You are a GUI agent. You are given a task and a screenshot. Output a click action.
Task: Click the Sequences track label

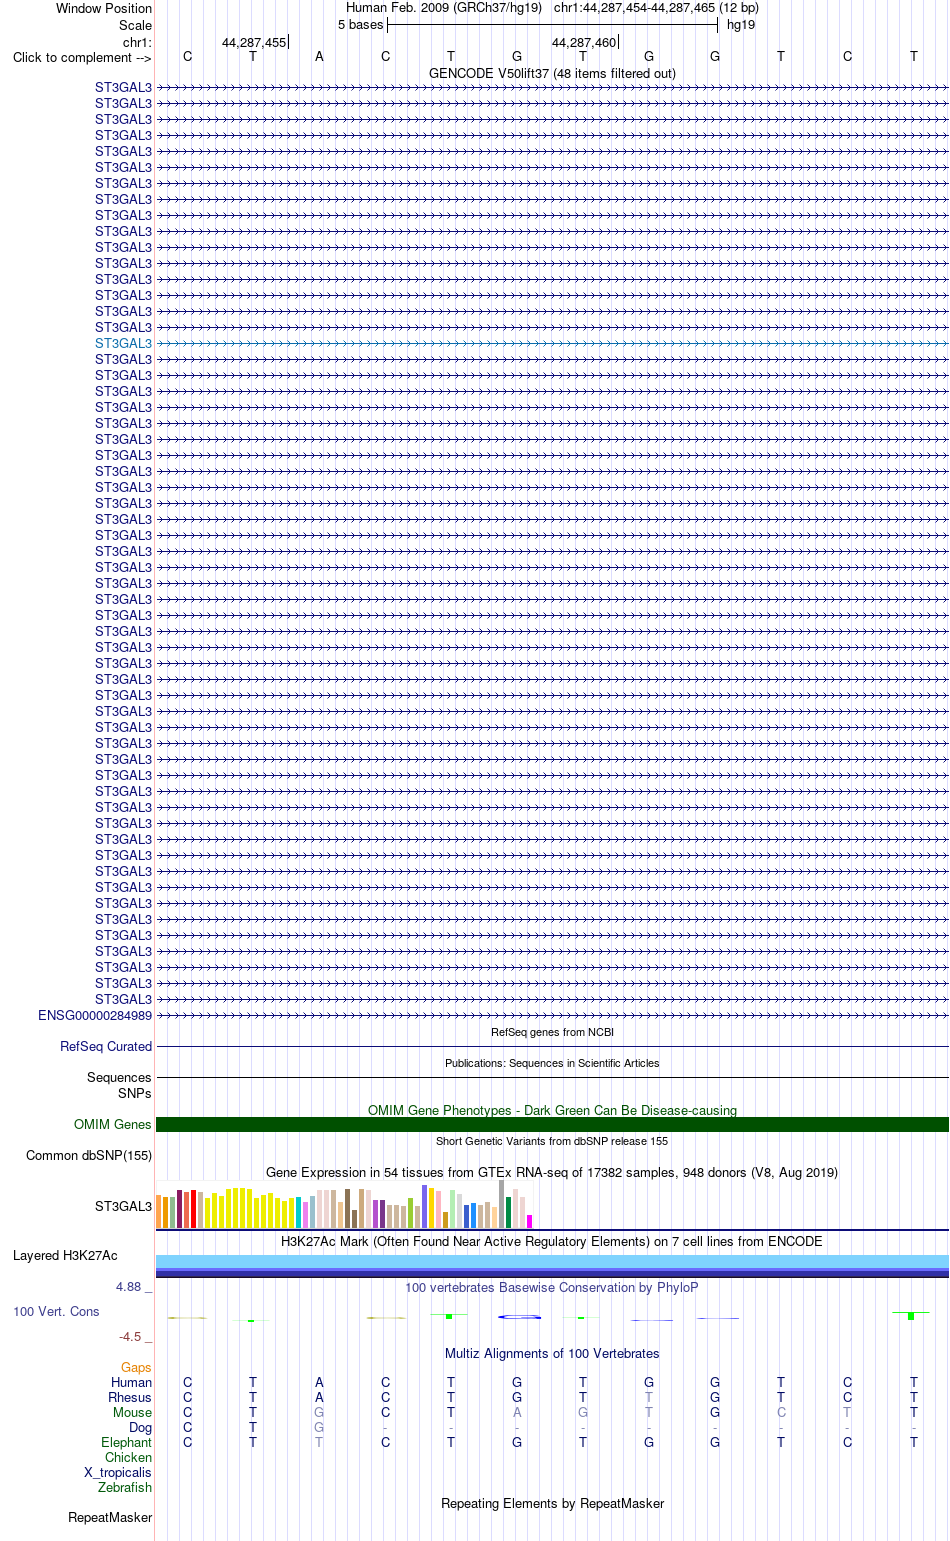pos(119,1077)
